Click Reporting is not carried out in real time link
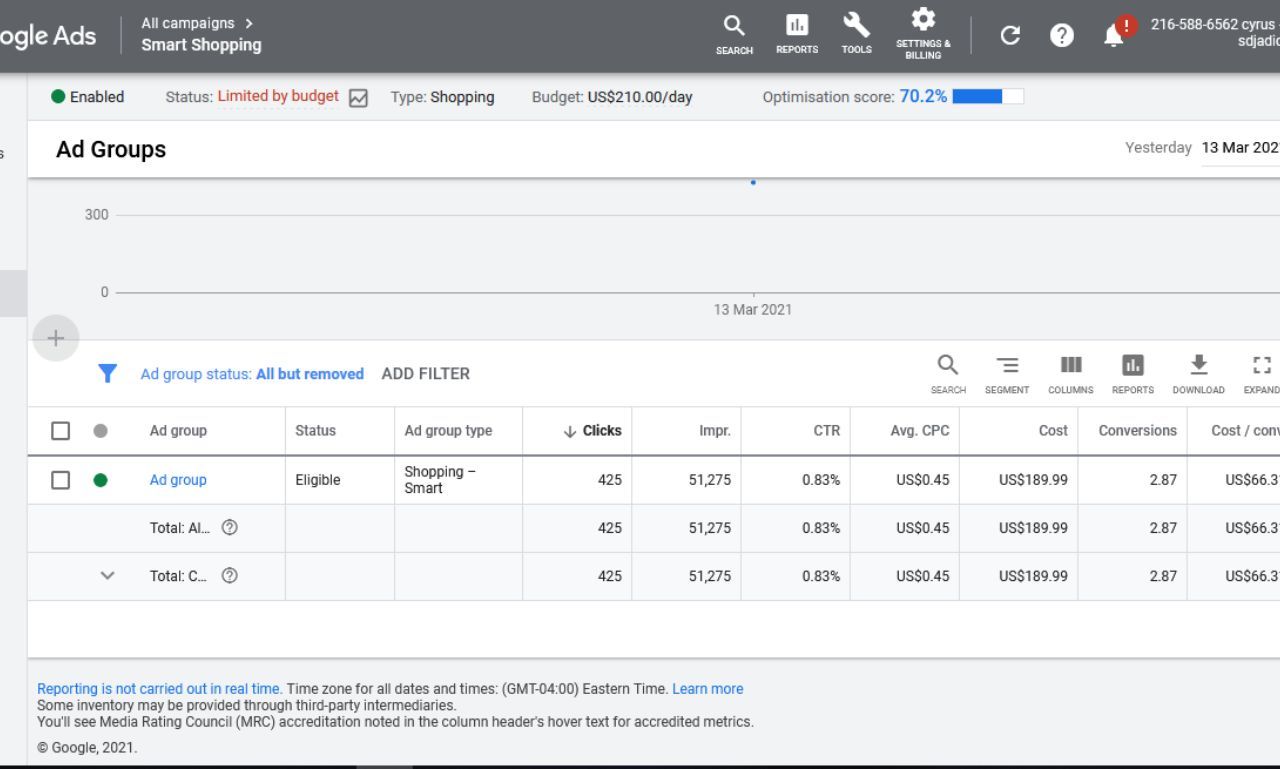Viewport: 1280px width, 769px height. pos(159,689)
